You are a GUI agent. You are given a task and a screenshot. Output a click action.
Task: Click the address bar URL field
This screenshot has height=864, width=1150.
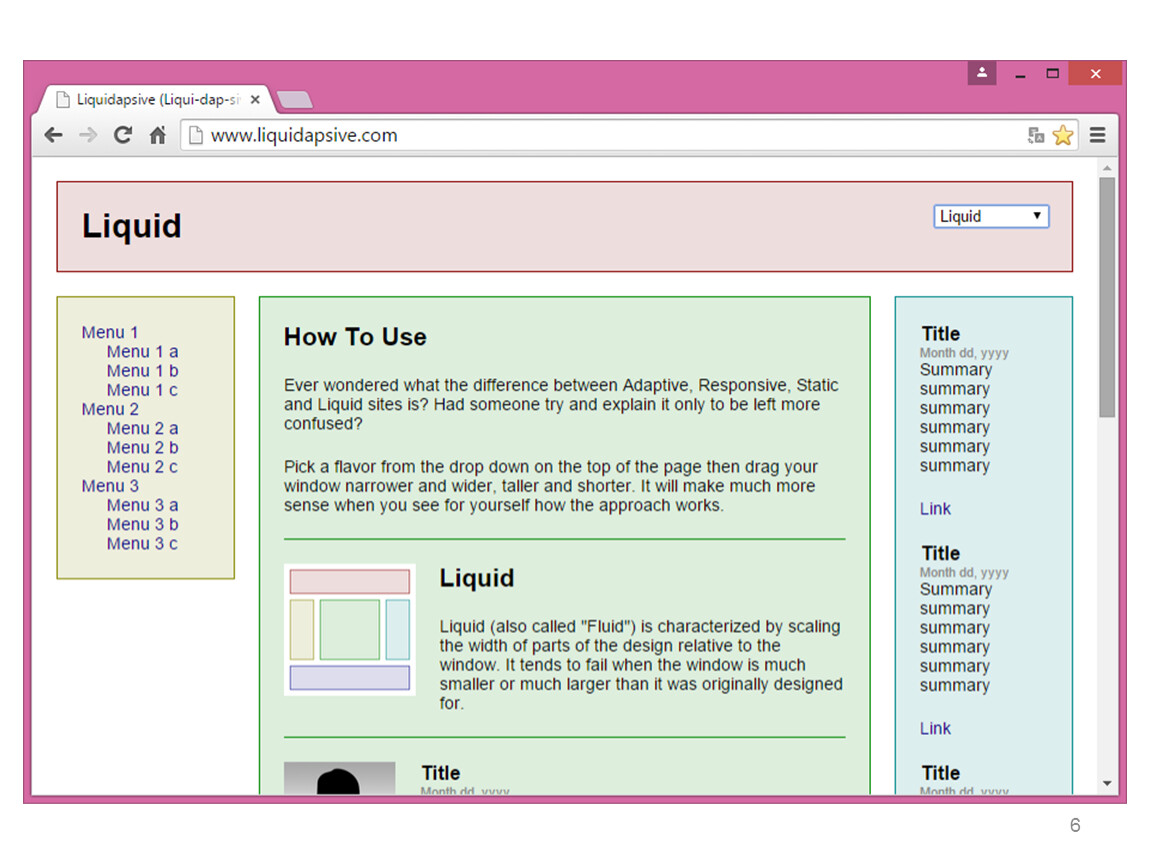tap(600, 136)
